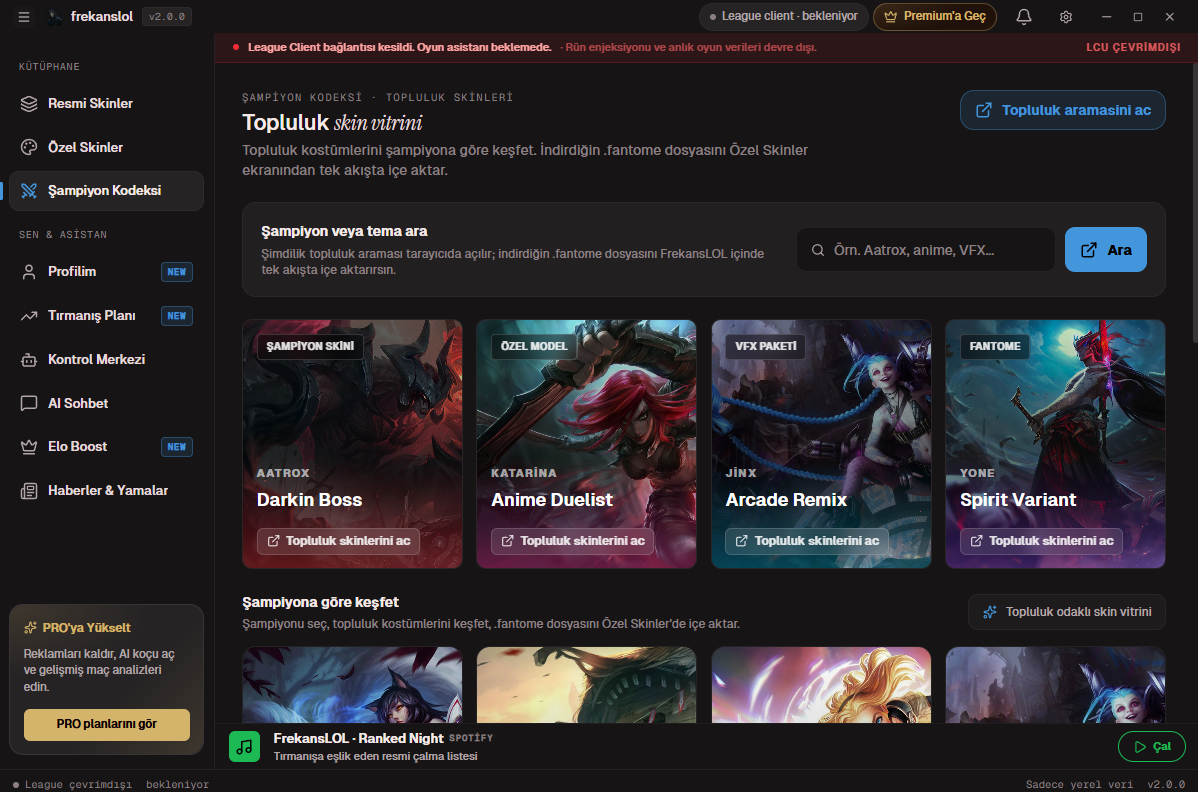Open the blonde champion thumbnail

pyautogui.click(x=821, y=685)
